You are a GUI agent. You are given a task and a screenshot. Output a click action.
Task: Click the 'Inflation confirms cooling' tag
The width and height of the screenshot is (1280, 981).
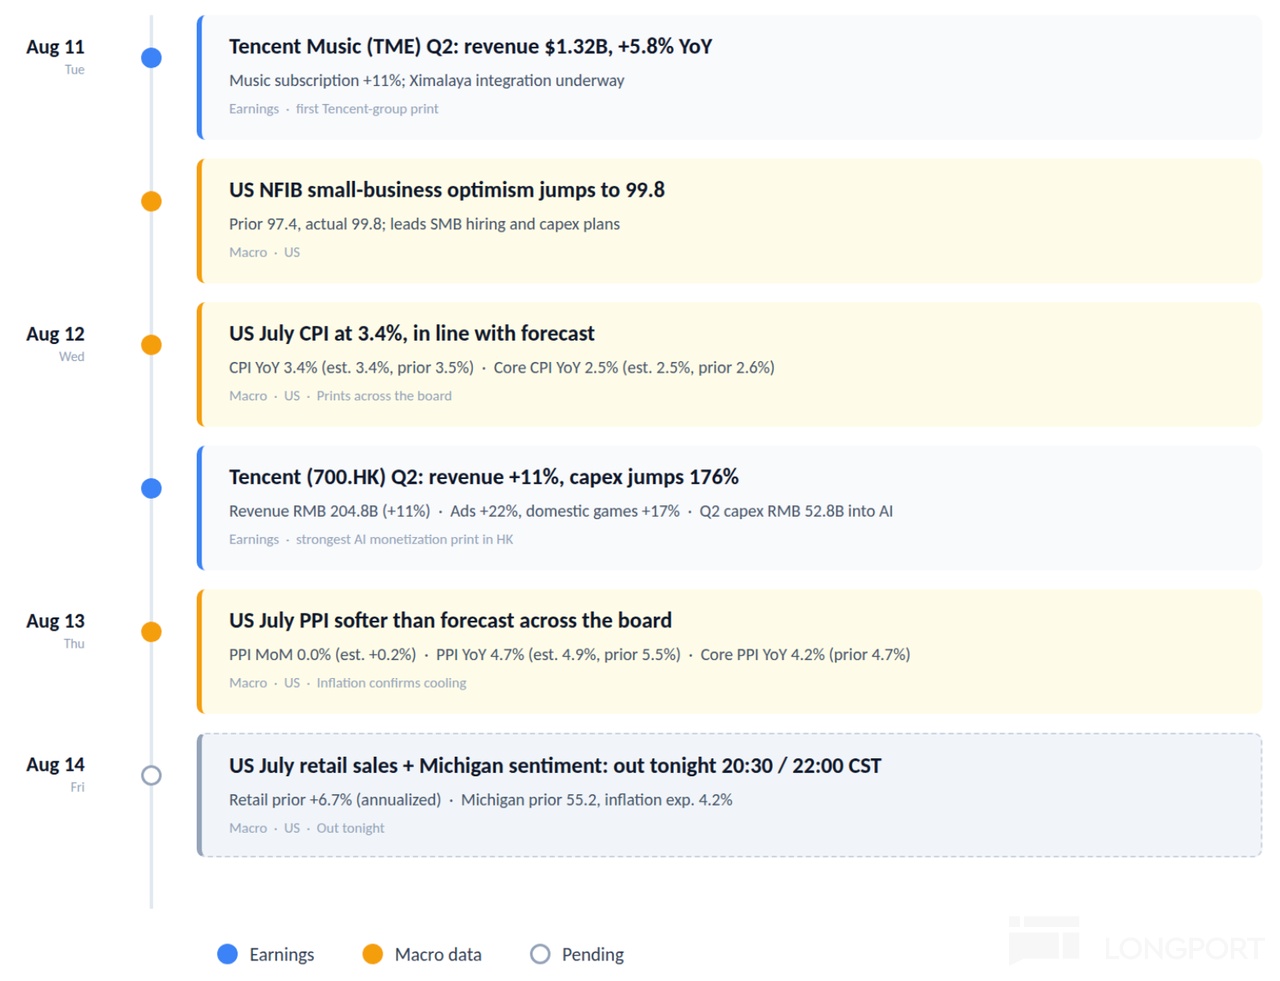[x=391, y=683]
